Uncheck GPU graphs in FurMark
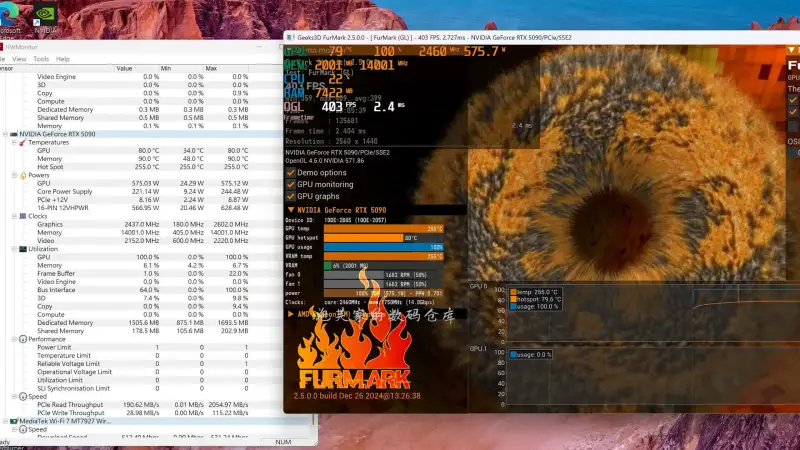Screen dimensions: 800x450 (x=291, y=196)
